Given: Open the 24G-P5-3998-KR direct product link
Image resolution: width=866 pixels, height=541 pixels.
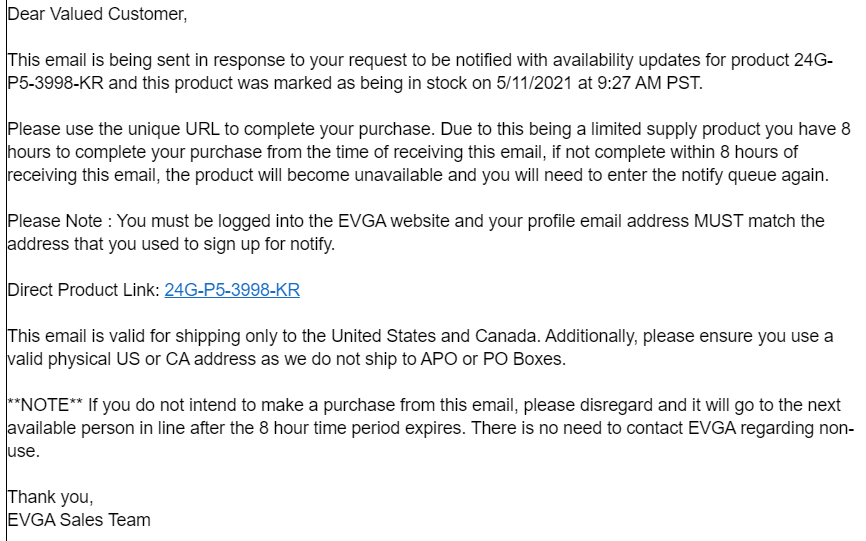Looking at the screenshot, I should [x=232, y=290].
